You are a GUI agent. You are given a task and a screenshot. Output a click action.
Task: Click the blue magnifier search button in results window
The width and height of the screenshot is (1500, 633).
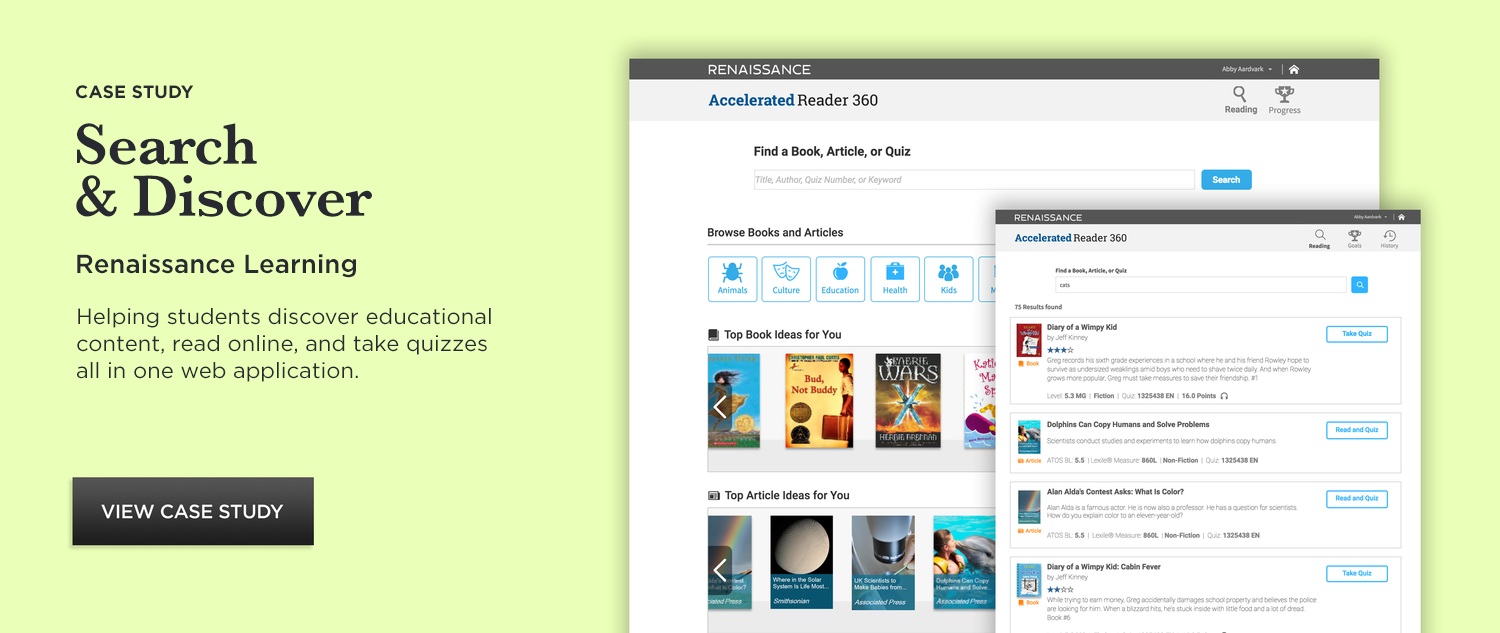pos(1360,285)
